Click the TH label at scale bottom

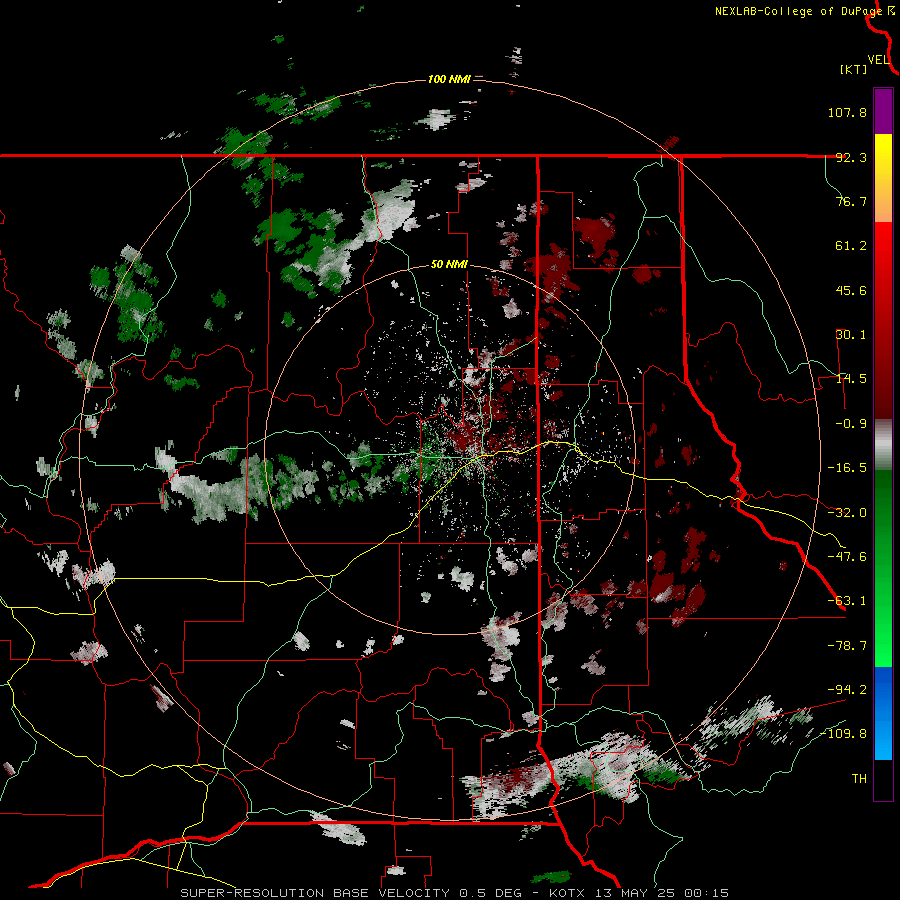859,778
